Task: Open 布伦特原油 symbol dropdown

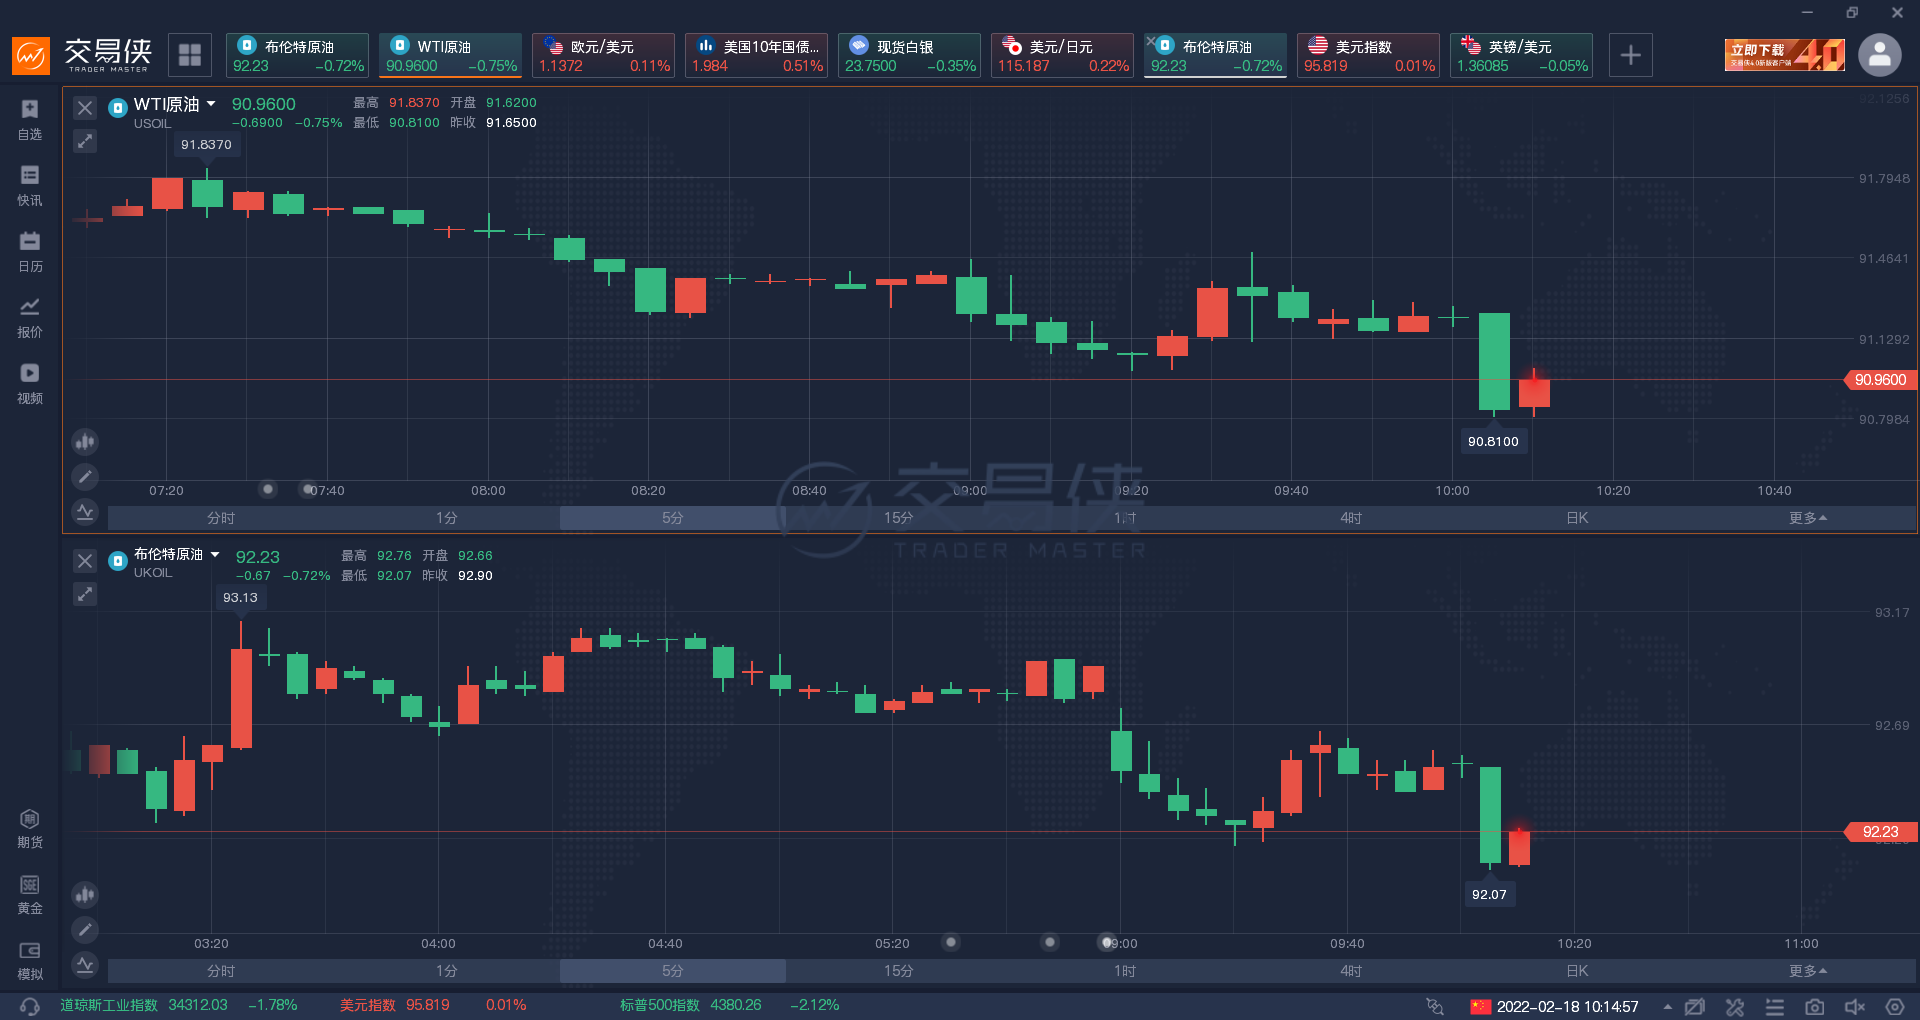Action: coord(214,554)
